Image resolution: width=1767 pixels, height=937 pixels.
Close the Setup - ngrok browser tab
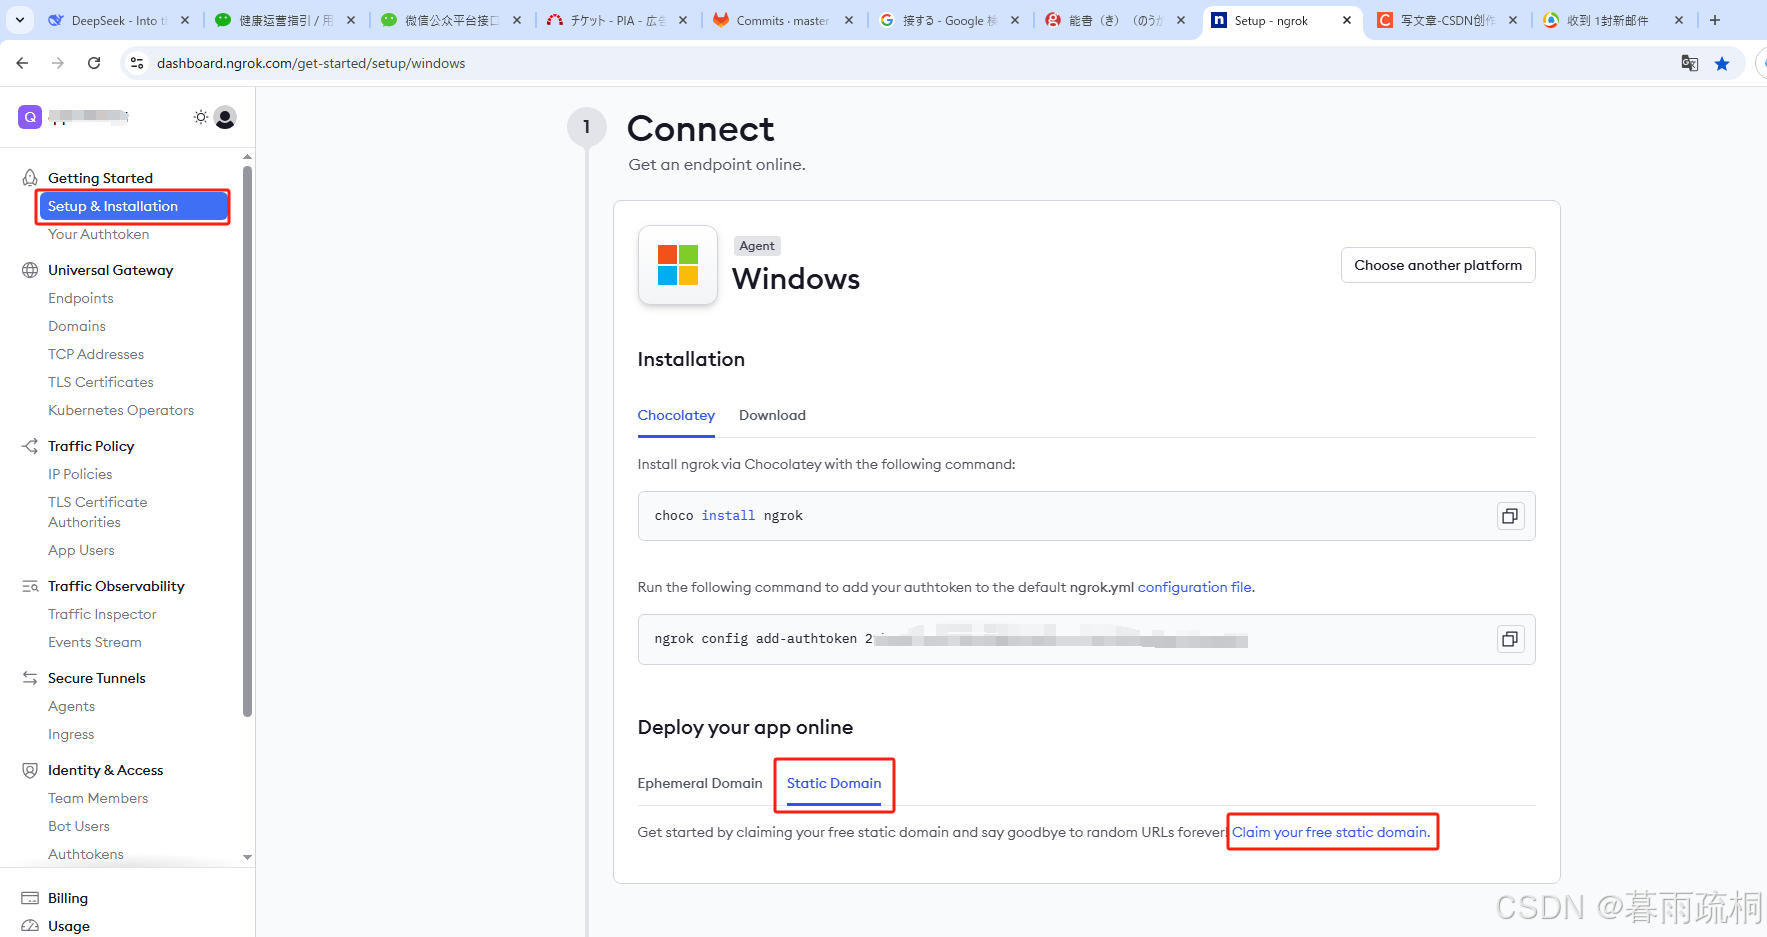click(x=1347, y=20)
